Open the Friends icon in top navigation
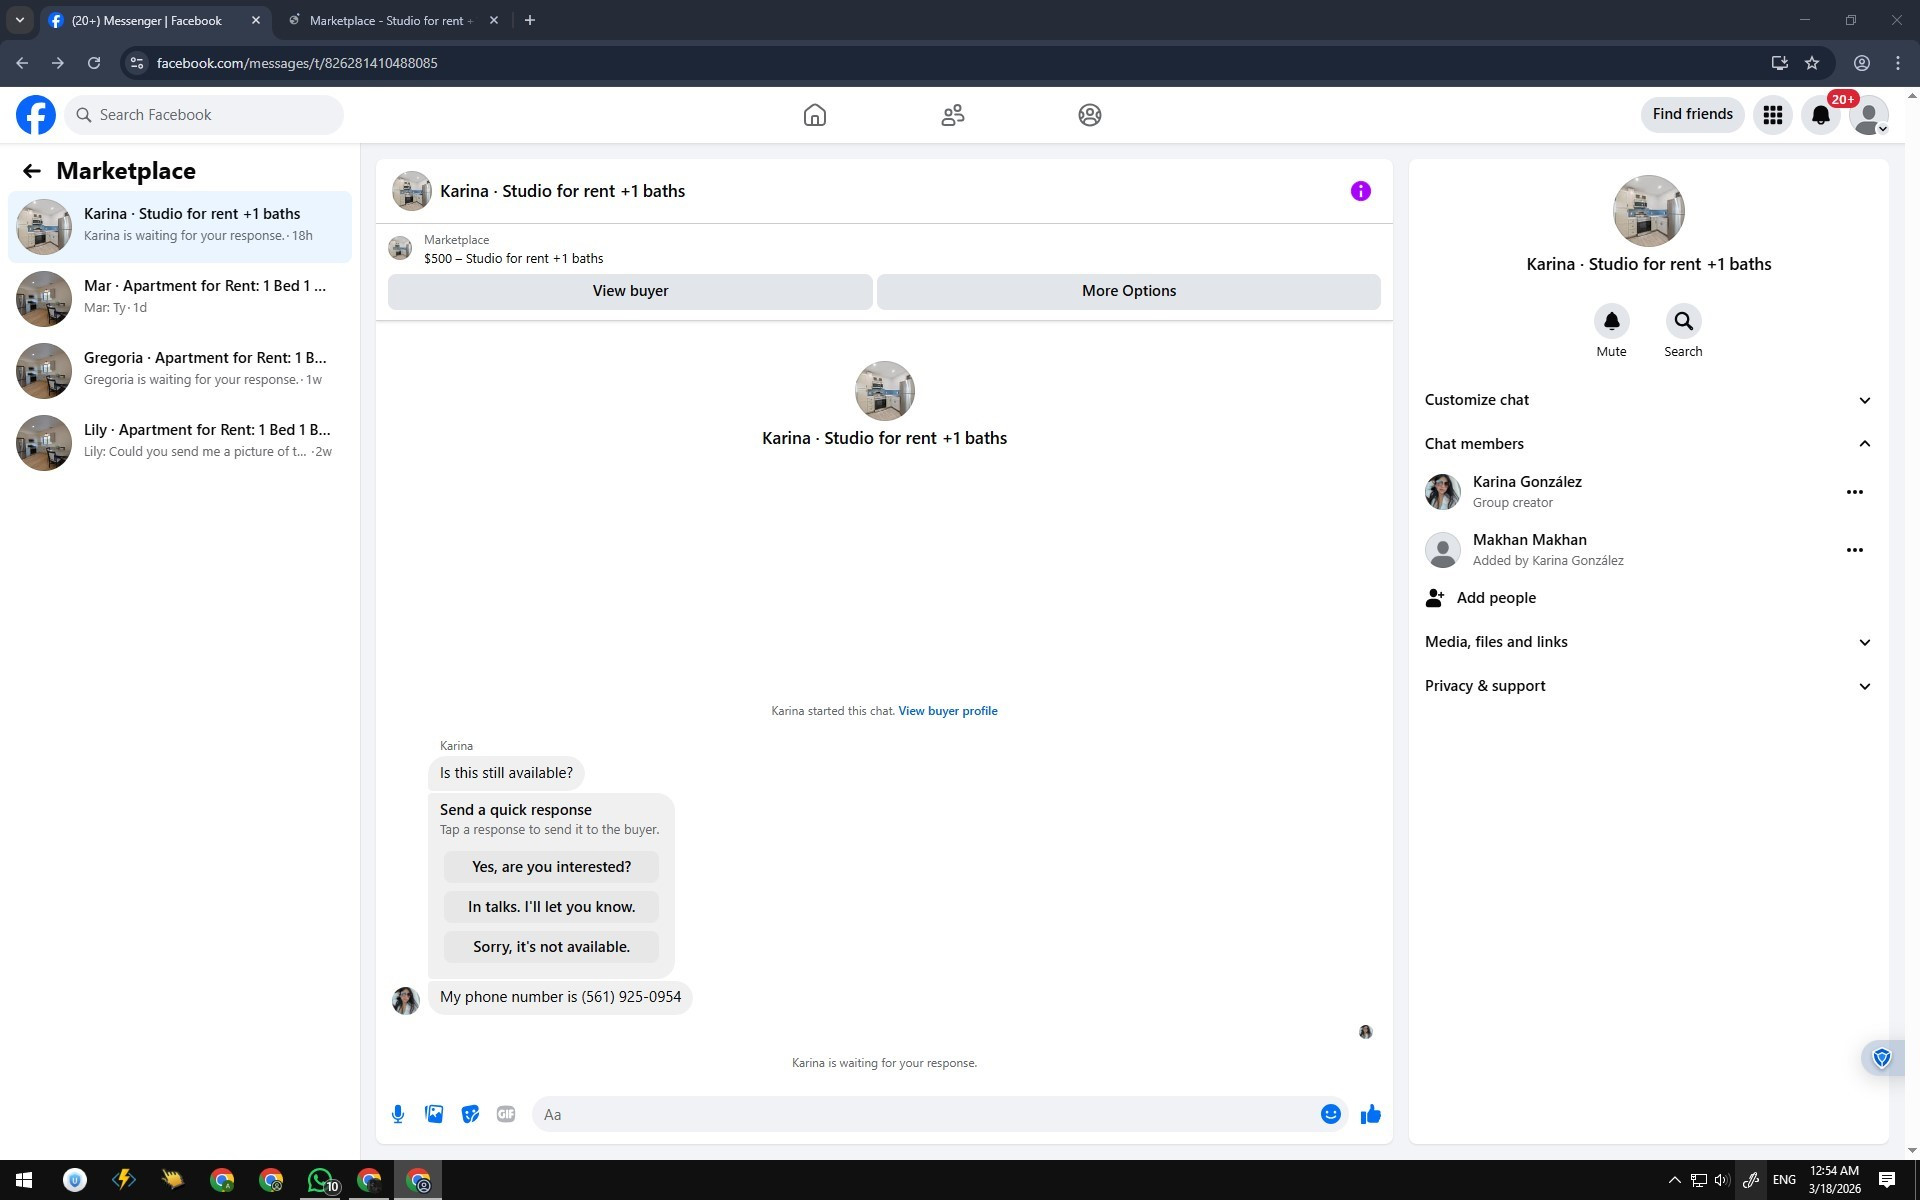Viewport: 1920px width, 1200px height. click(x=953, y=115)
